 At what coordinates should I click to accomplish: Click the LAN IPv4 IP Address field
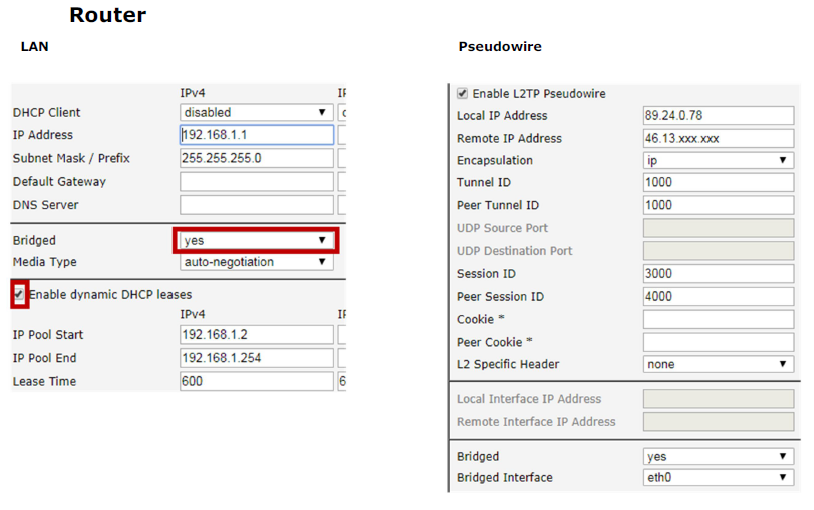tap(257, 135)
